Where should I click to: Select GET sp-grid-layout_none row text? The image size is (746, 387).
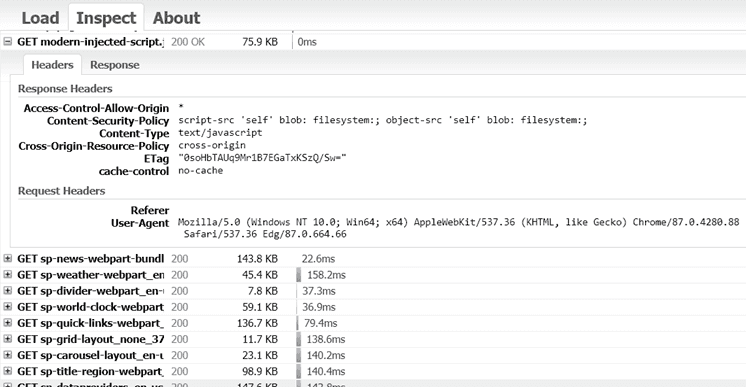point(90,339)
